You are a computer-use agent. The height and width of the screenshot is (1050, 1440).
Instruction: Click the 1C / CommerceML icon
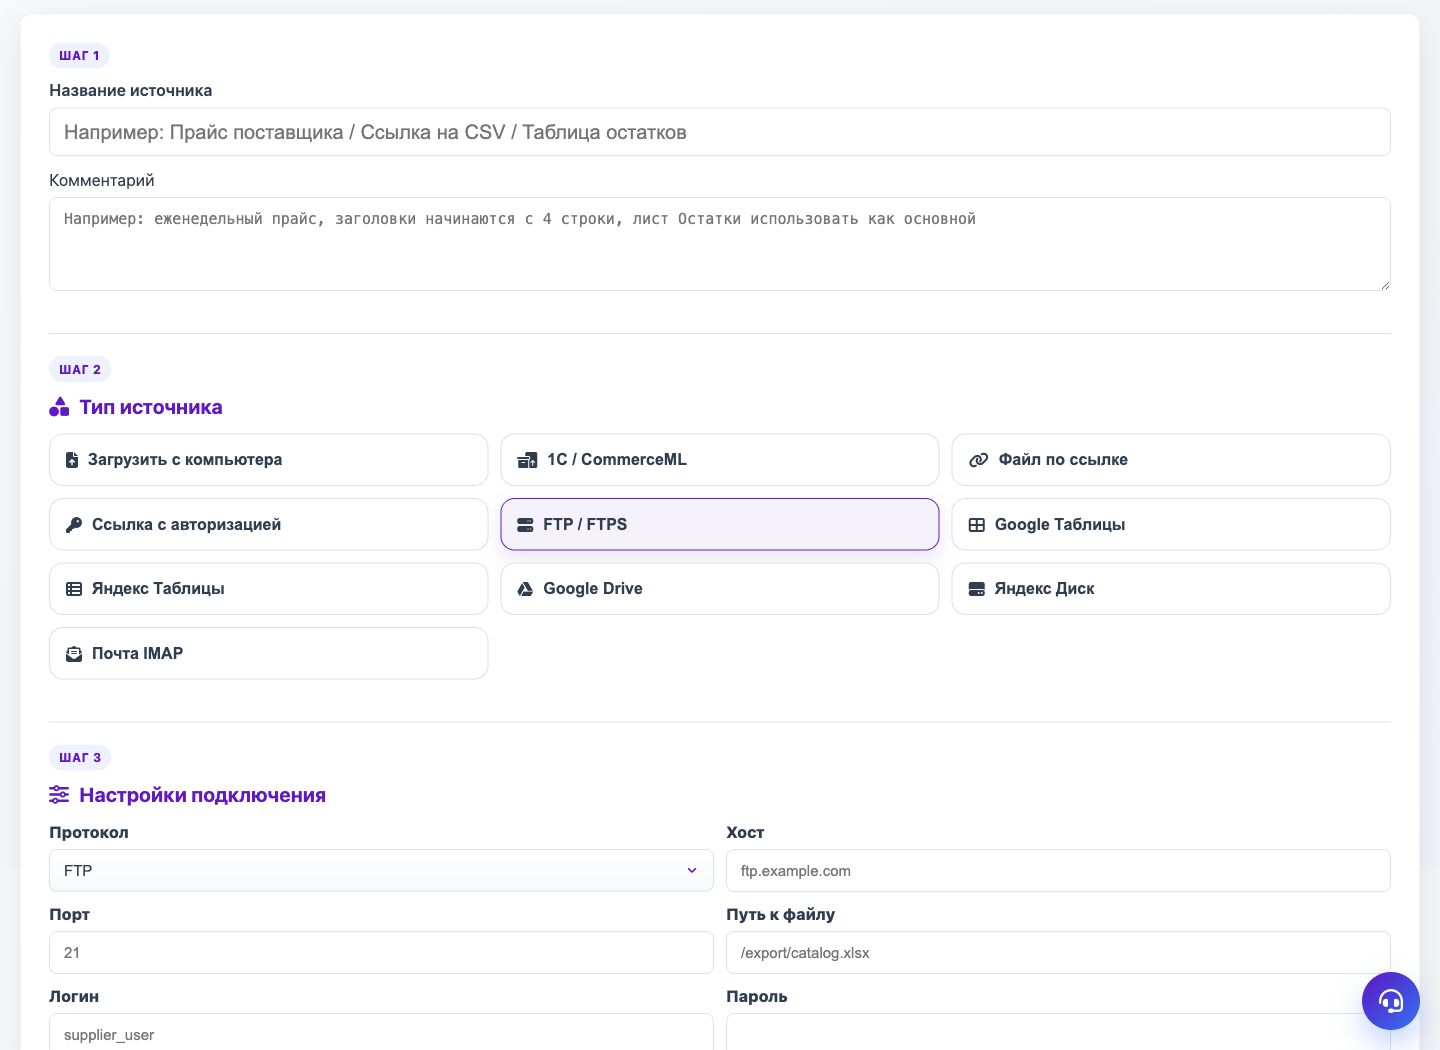(527, 460)
